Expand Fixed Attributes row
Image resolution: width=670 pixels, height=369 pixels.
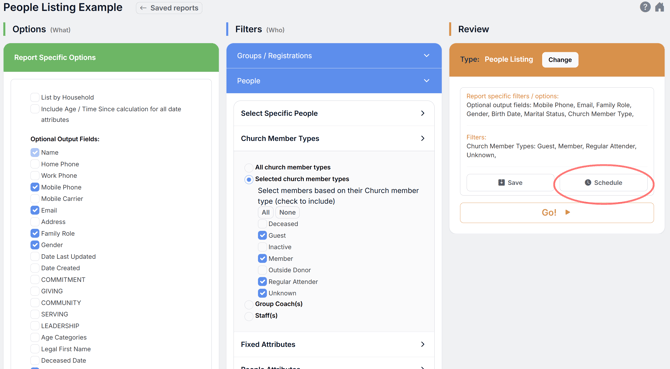click(x=334, y=344)
